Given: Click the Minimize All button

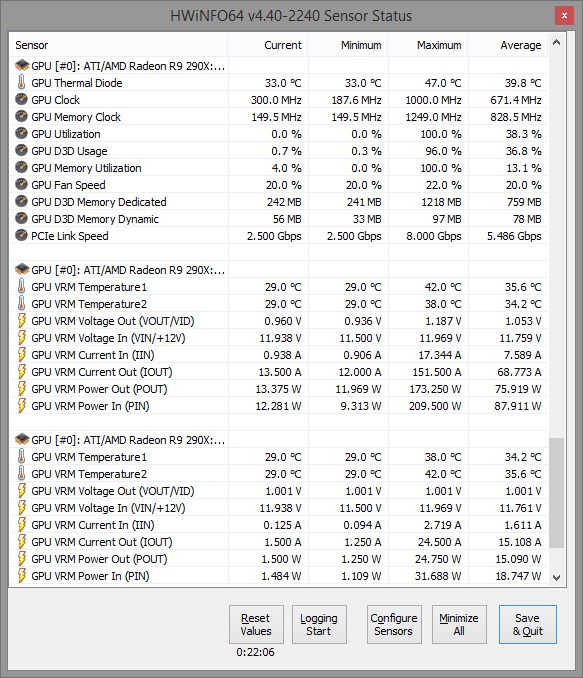Looking at the screenshot, I should 459,624.
